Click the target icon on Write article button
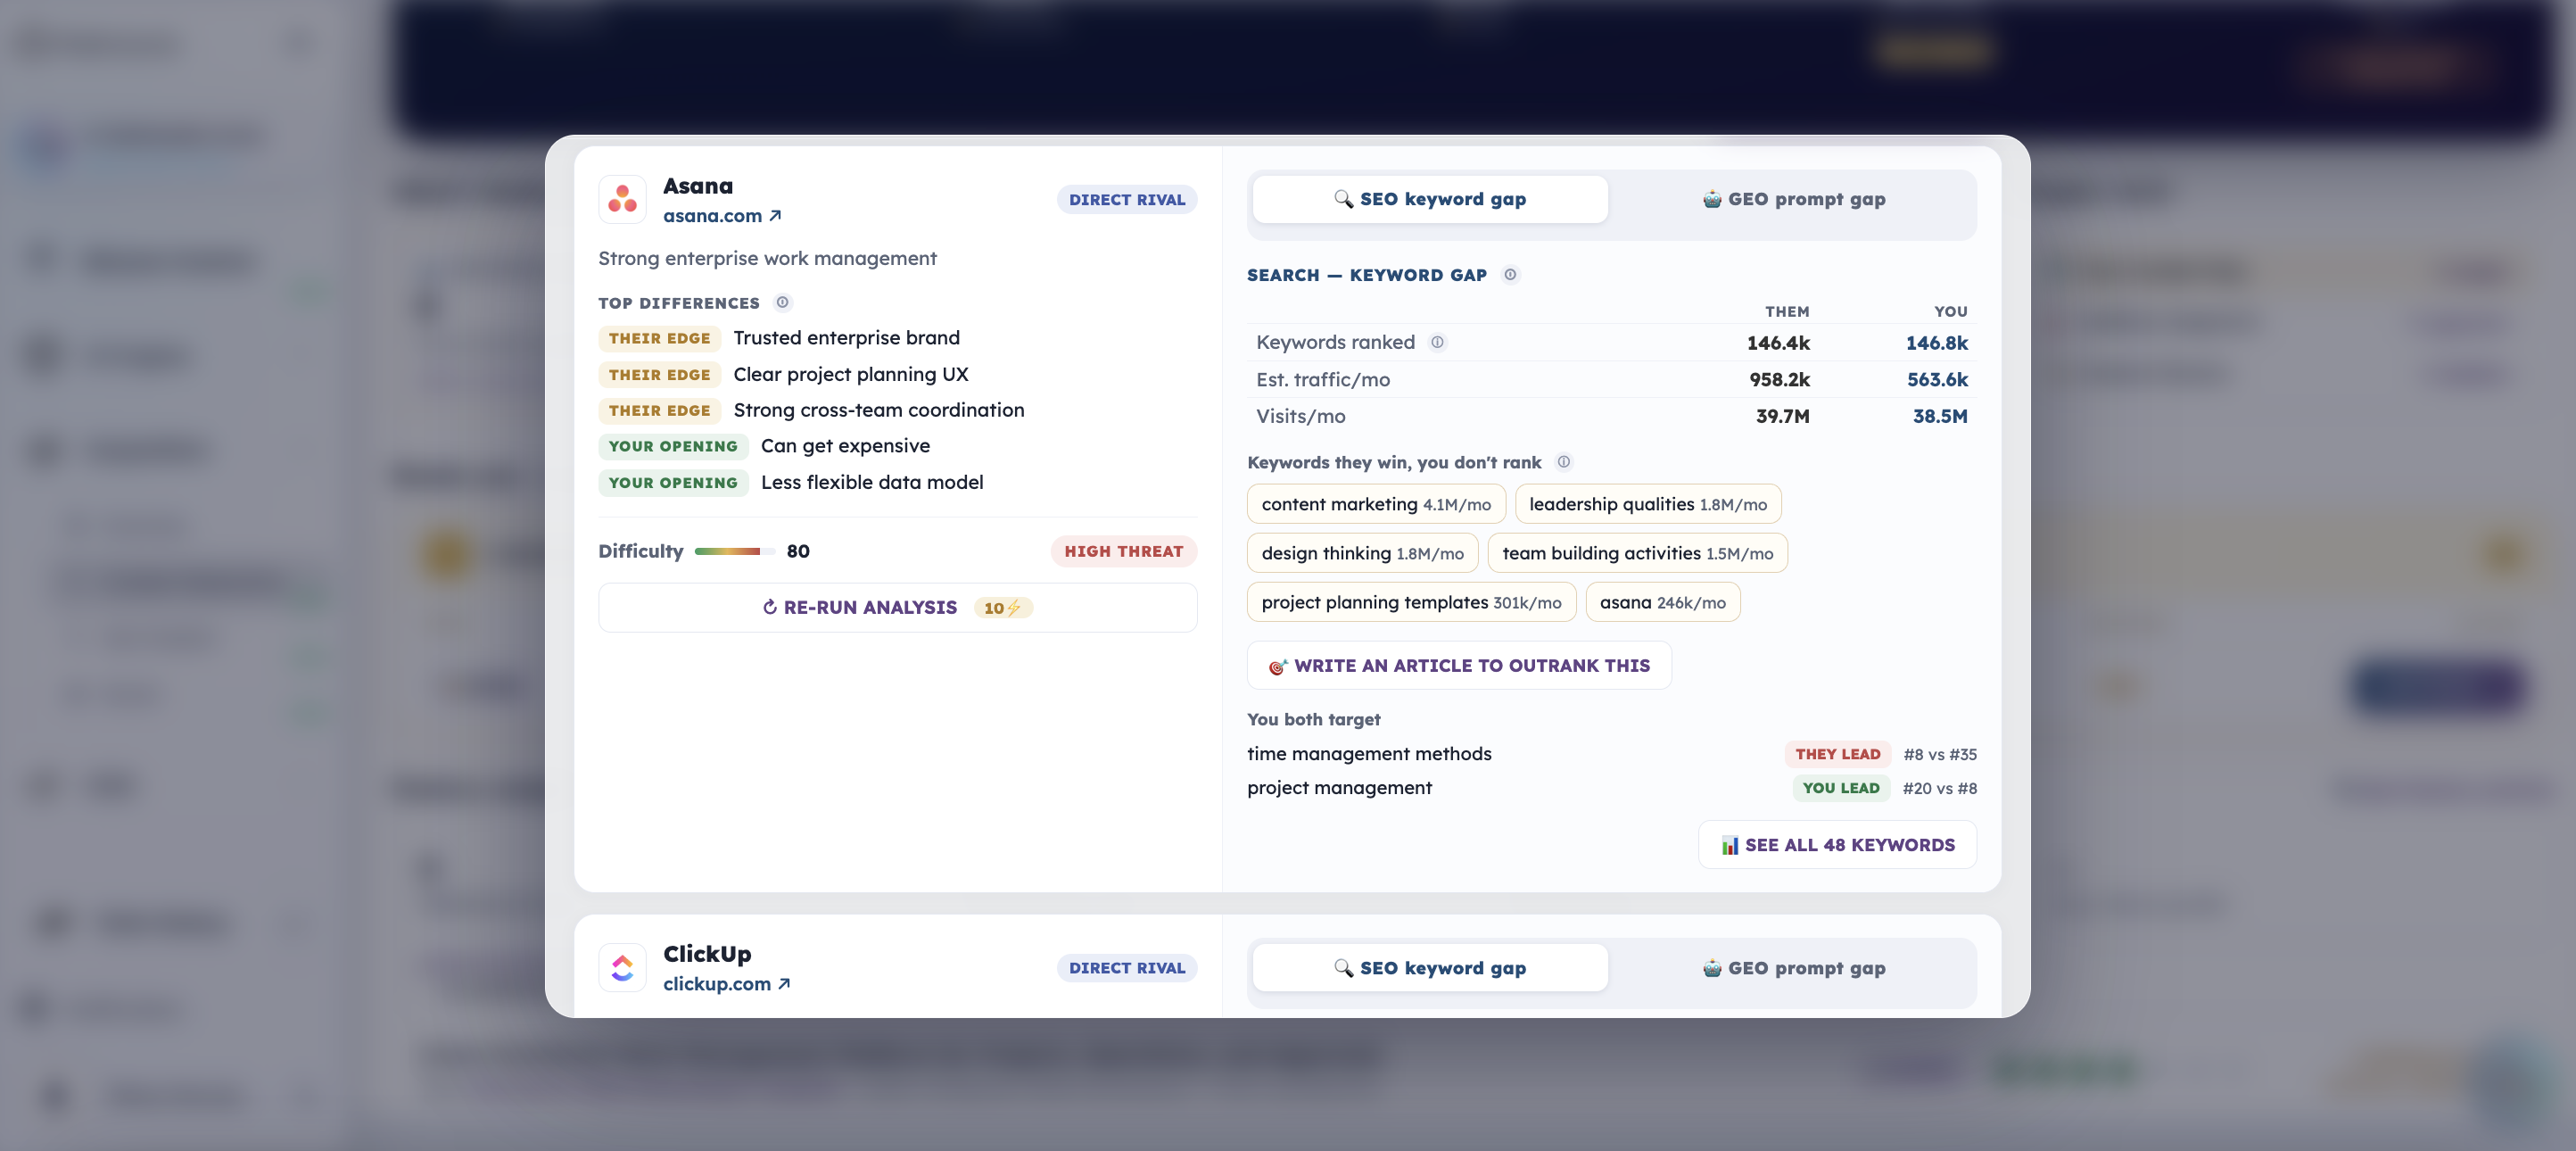Viewport: 2576px width, 1151px height. [x=1277, y=666]
